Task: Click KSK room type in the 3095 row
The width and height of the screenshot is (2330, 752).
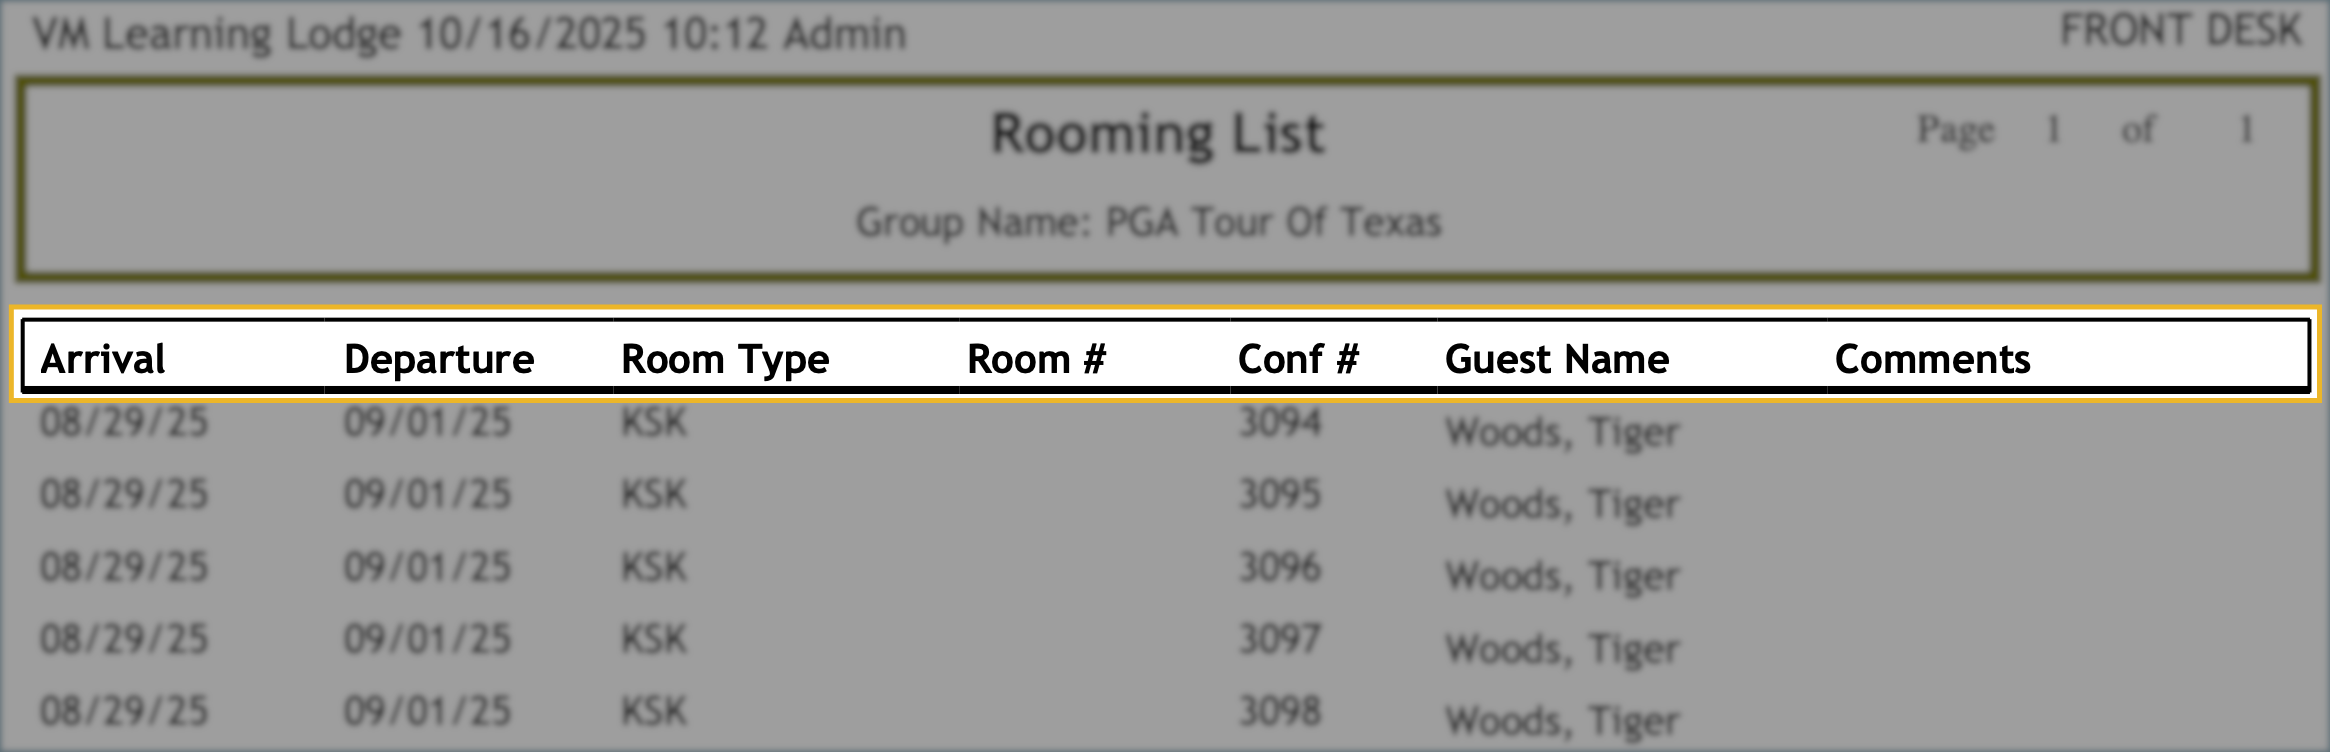Action: click(x=654, y=494)
